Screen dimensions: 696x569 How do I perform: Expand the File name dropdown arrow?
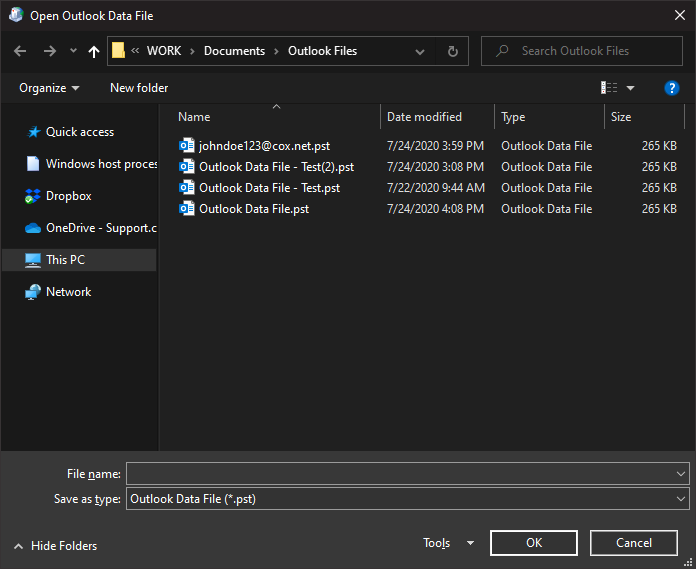[681, 474]
